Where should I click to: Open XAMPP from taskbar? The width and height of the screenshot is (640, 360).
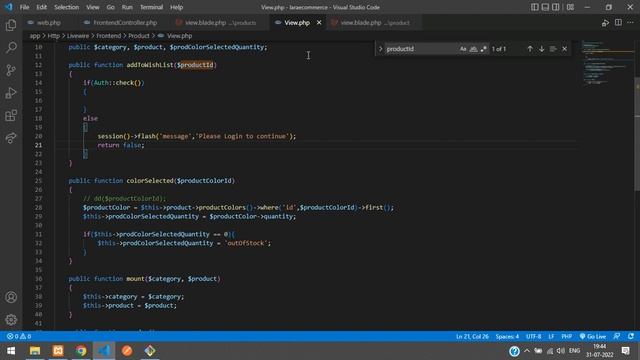tap(58, 351)
